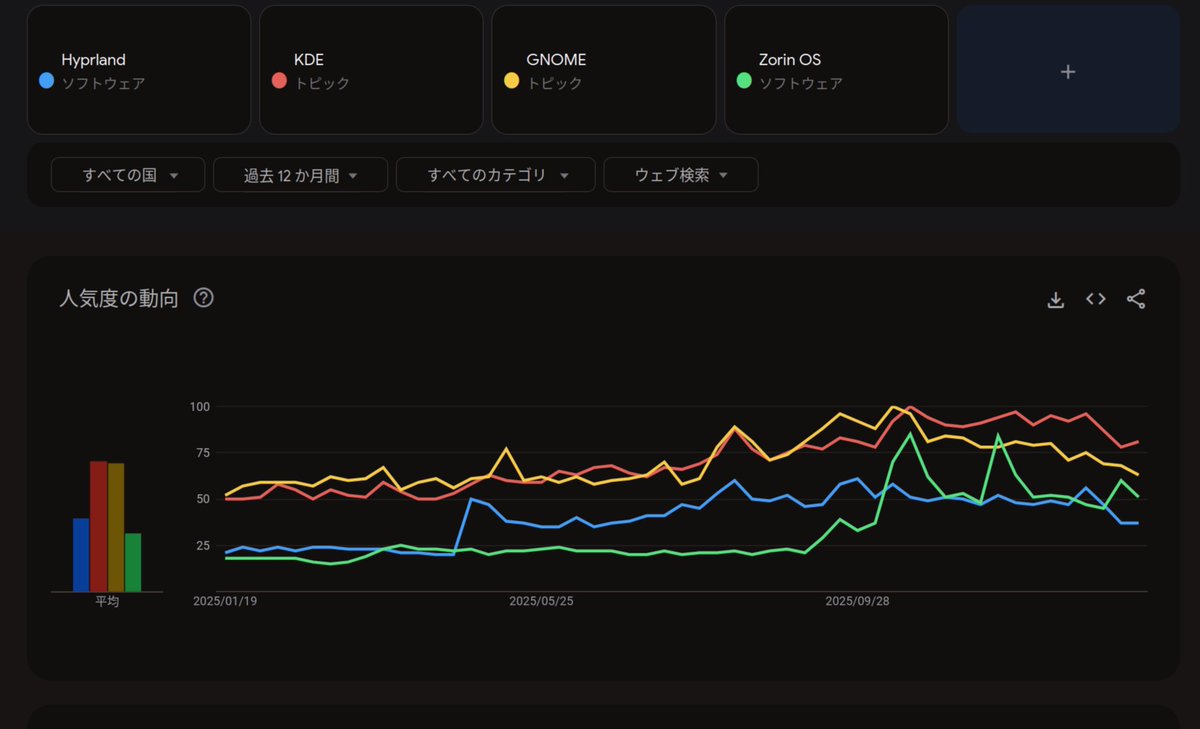Add a comparison term with plus card
The height and width of the screenshot is (729, 1200).
pyautogui.click(x=1068, y=70)
